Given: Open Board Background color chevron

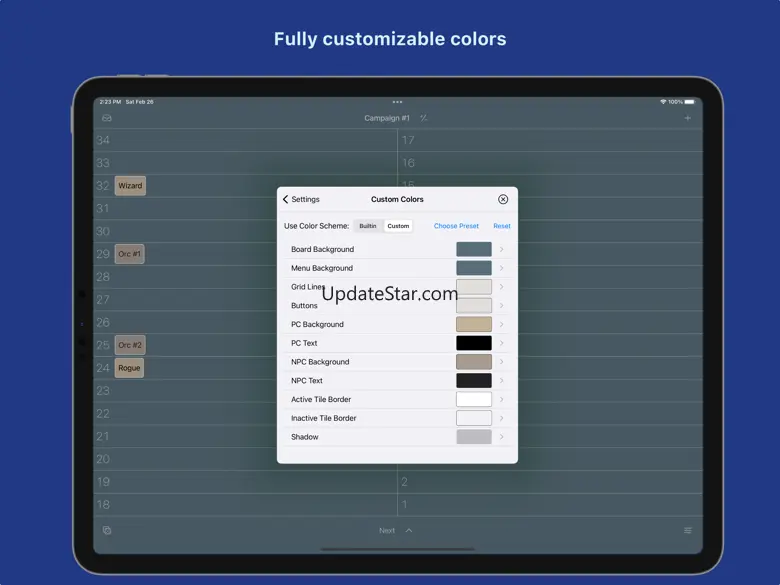Looking at the screenshot, I should point(501,249).
